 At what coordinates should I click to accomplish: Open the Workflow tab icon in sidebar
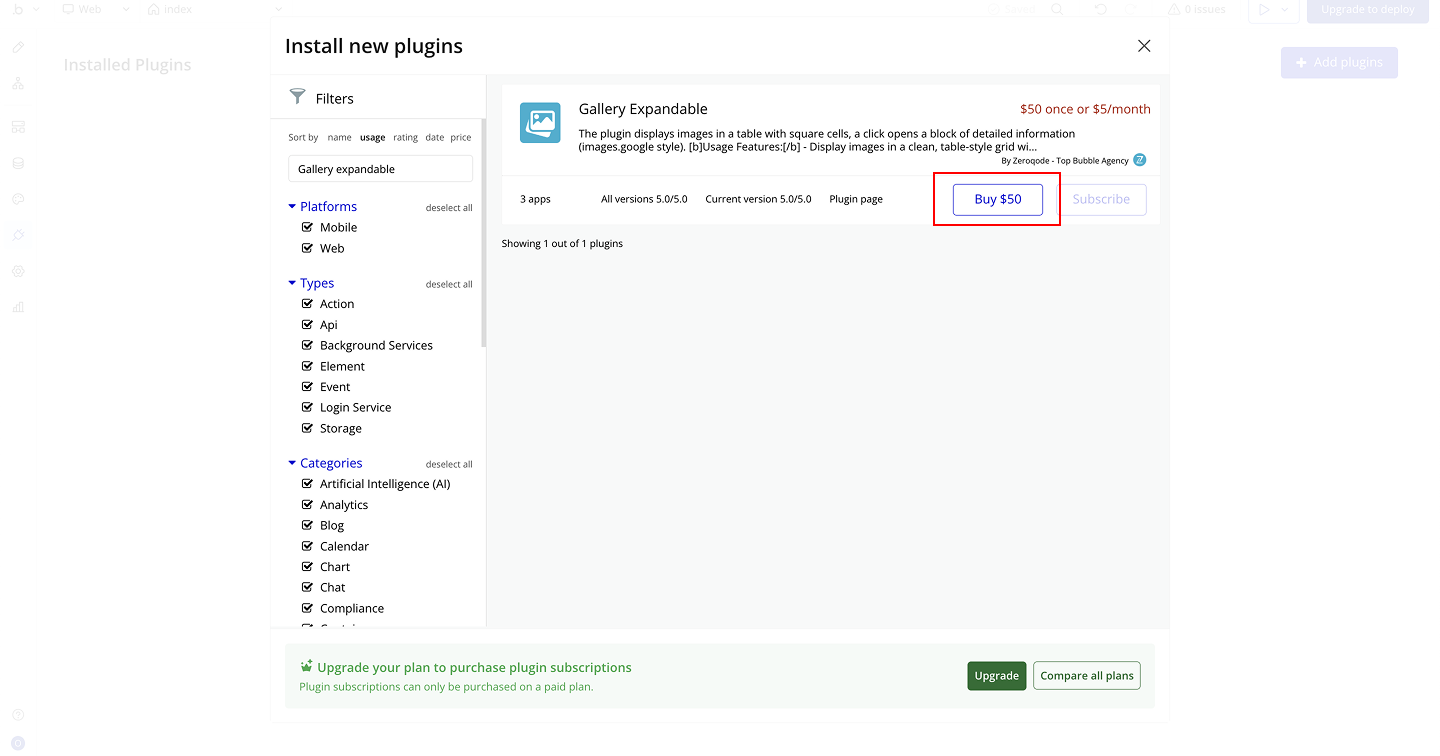pyautogui.click(x=18, y=83)
